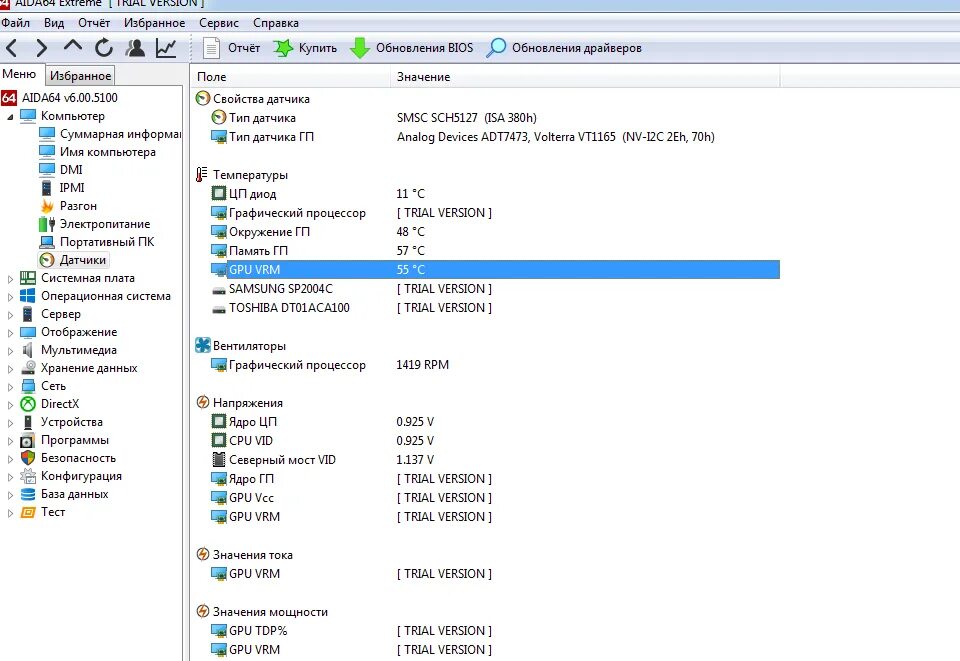Collapse the Компьютер tree node
Image resolution: width=960 pixels, height=661 pixels.
(x=10, y=116)
